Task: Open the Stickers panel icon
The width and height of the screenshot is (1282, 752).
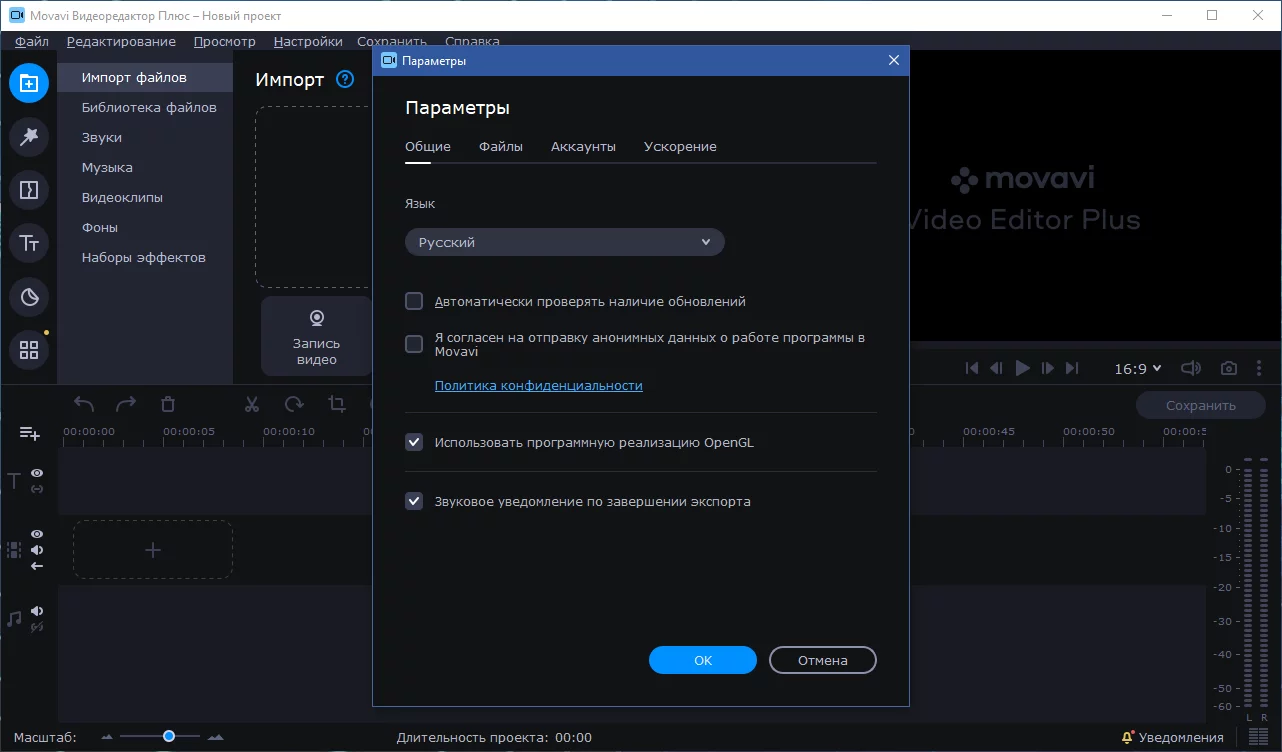Action: pos(29,296)
